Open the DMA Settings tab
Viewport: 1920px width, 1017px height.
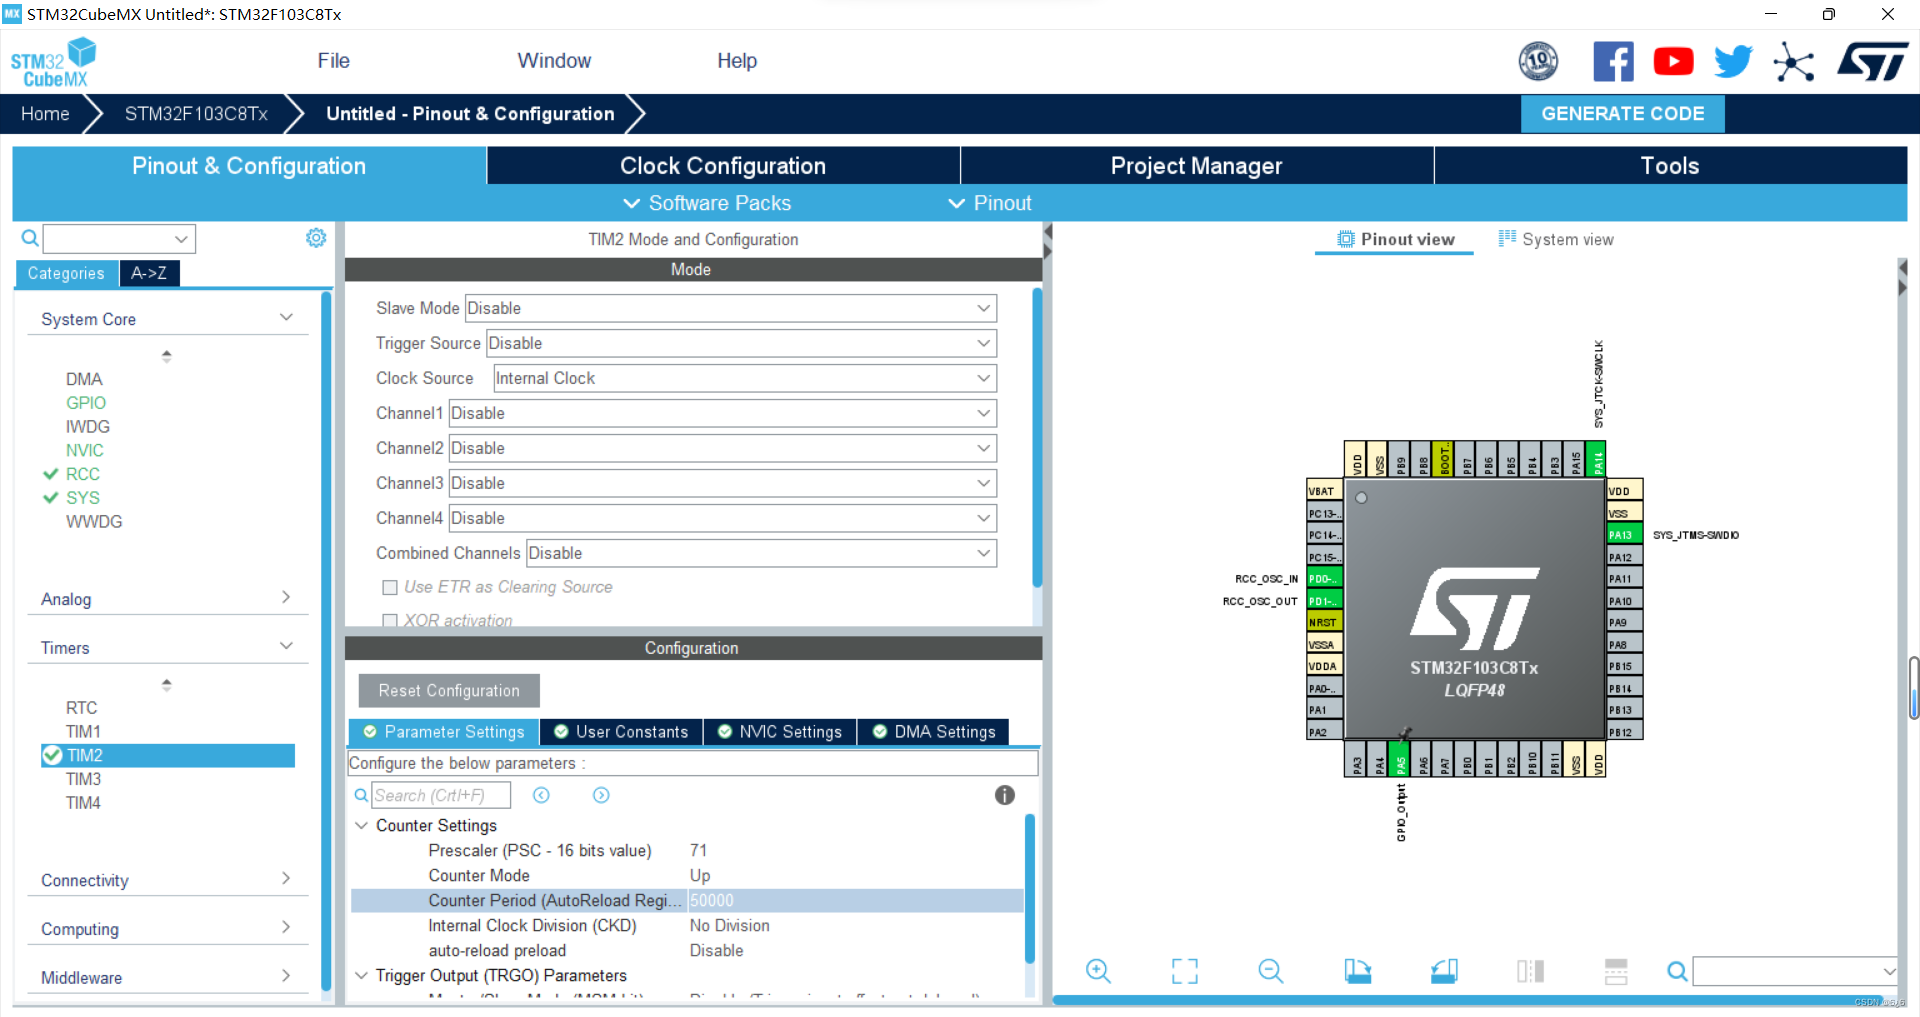click(x=934, y=732)
